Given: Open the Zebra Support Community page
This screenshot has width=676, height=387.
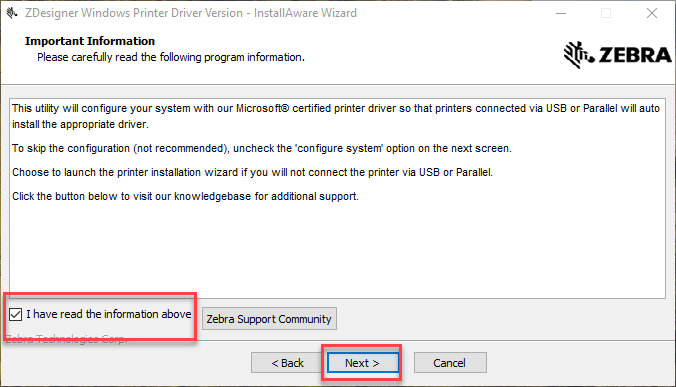Looking at the screenshot, I should coord(269,319).
